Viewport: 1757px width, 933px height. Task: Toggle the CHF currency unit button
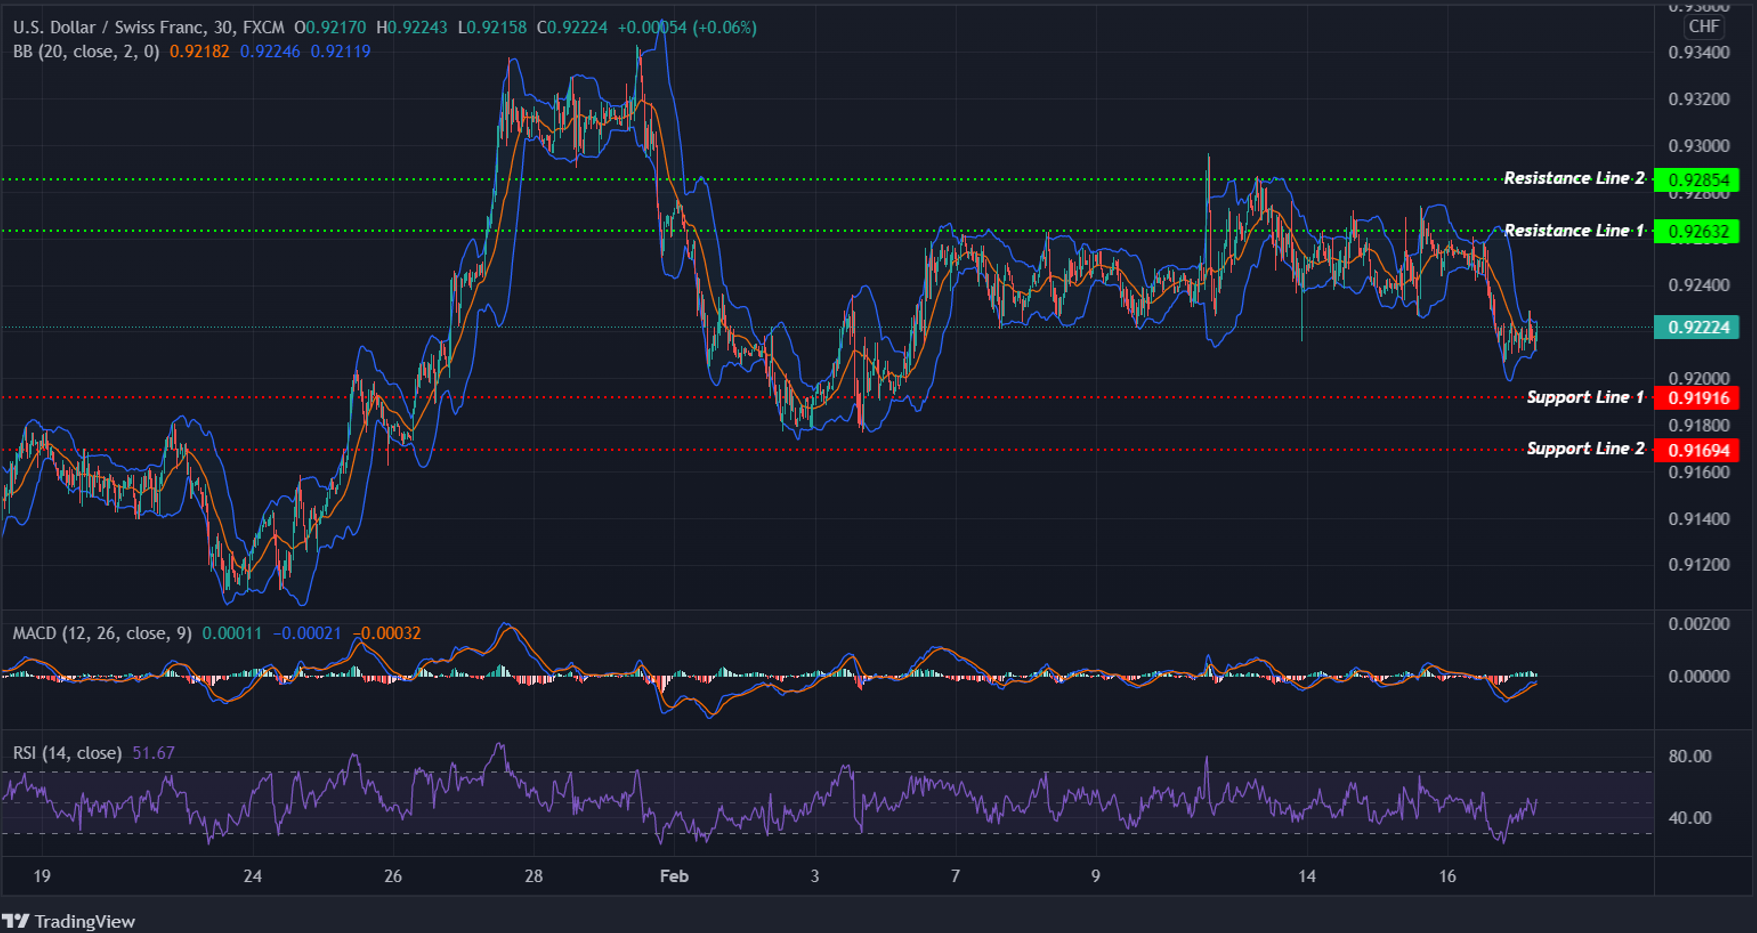click(1703, 28)
